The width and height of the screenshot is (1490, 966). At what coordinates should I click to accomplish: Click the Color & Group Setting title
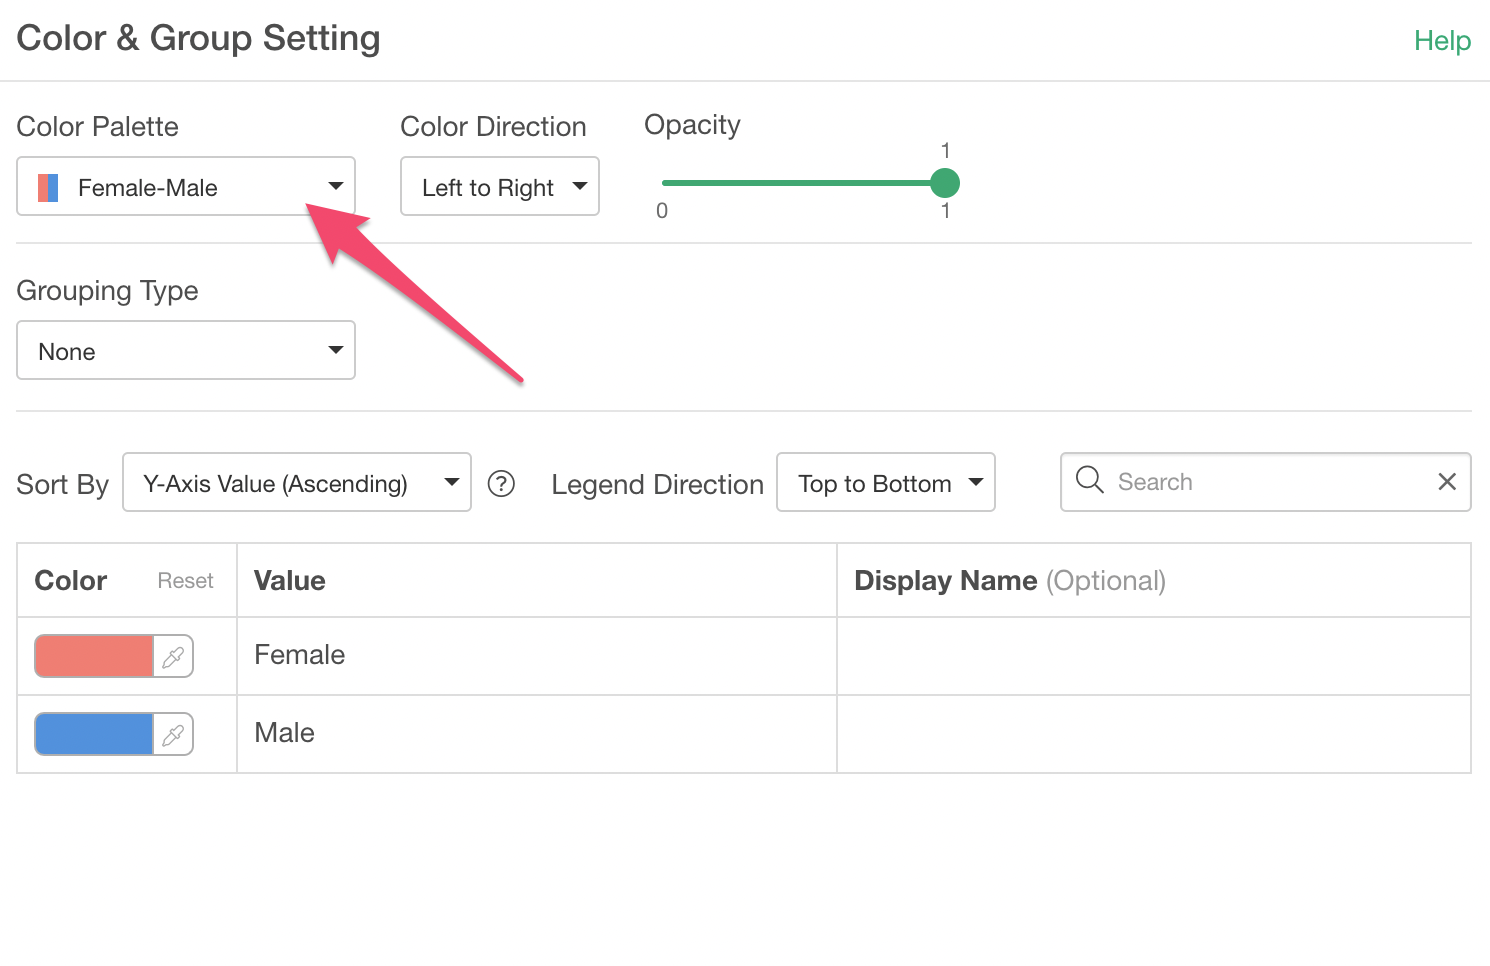click(199, 39)
